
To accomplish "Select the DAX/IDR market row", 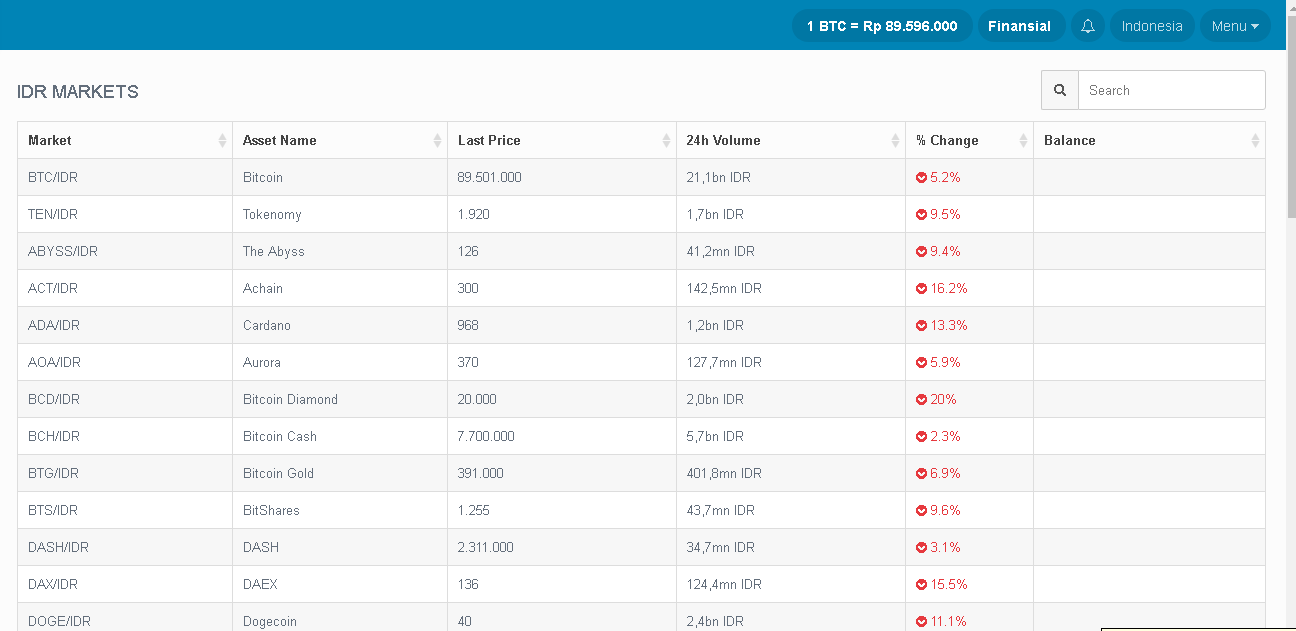I will point(641,584).
